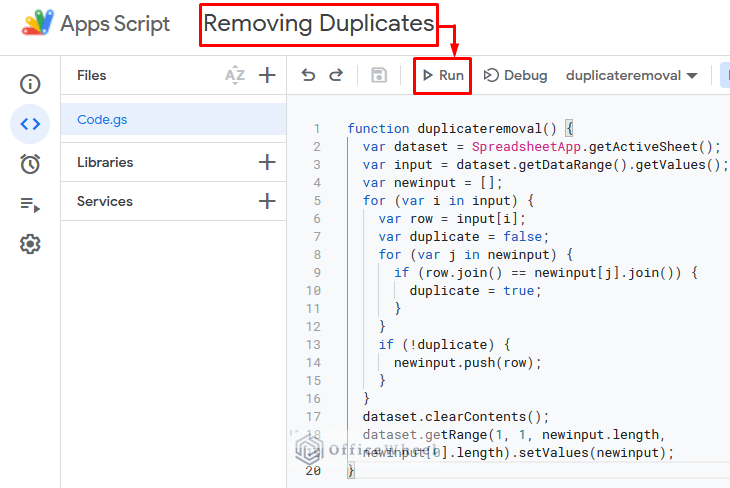Select the Code.gs file

102,119
